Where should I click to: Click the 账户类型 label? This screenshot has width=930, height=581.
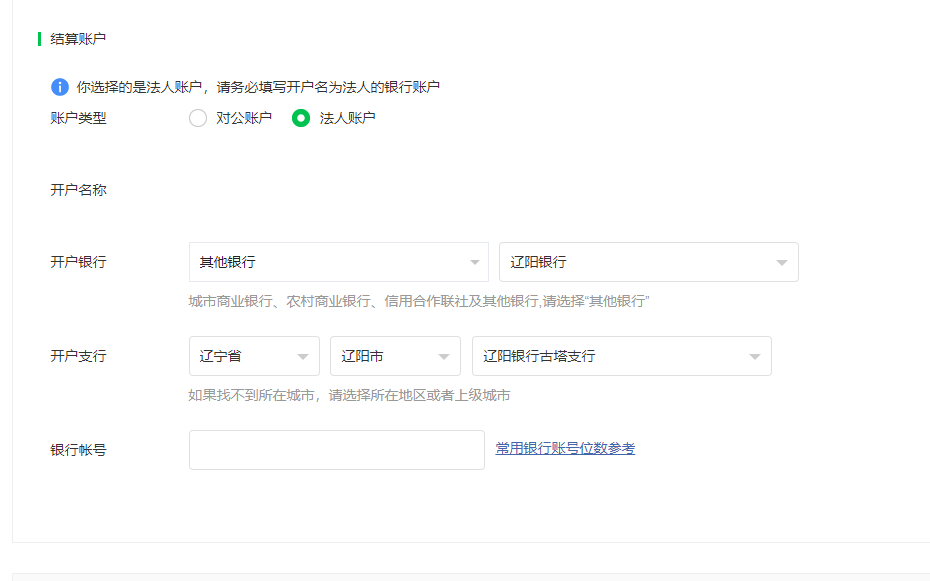[x=78, y=118]
